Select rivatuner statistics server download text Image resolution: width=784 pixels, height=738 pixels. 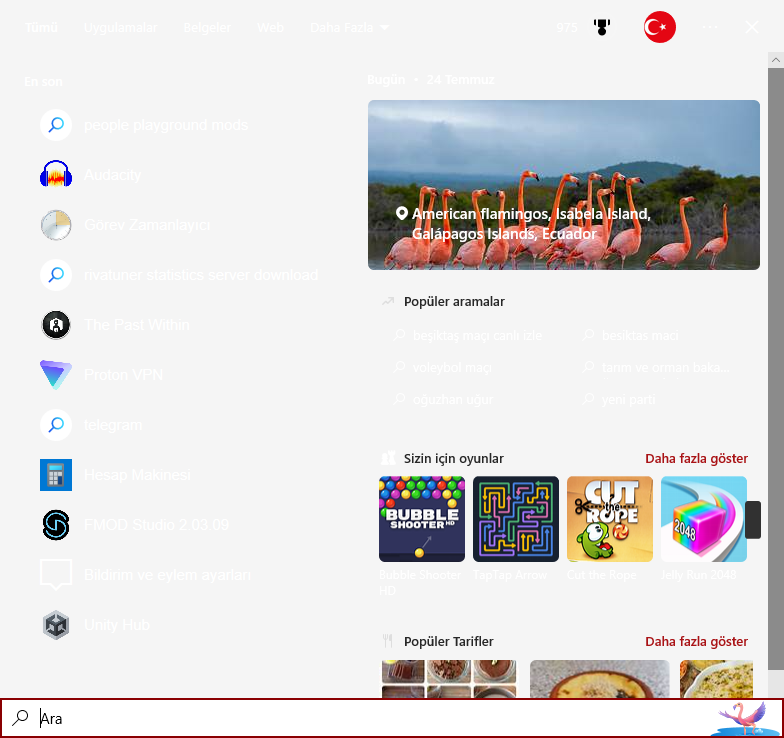coord(201,274)
